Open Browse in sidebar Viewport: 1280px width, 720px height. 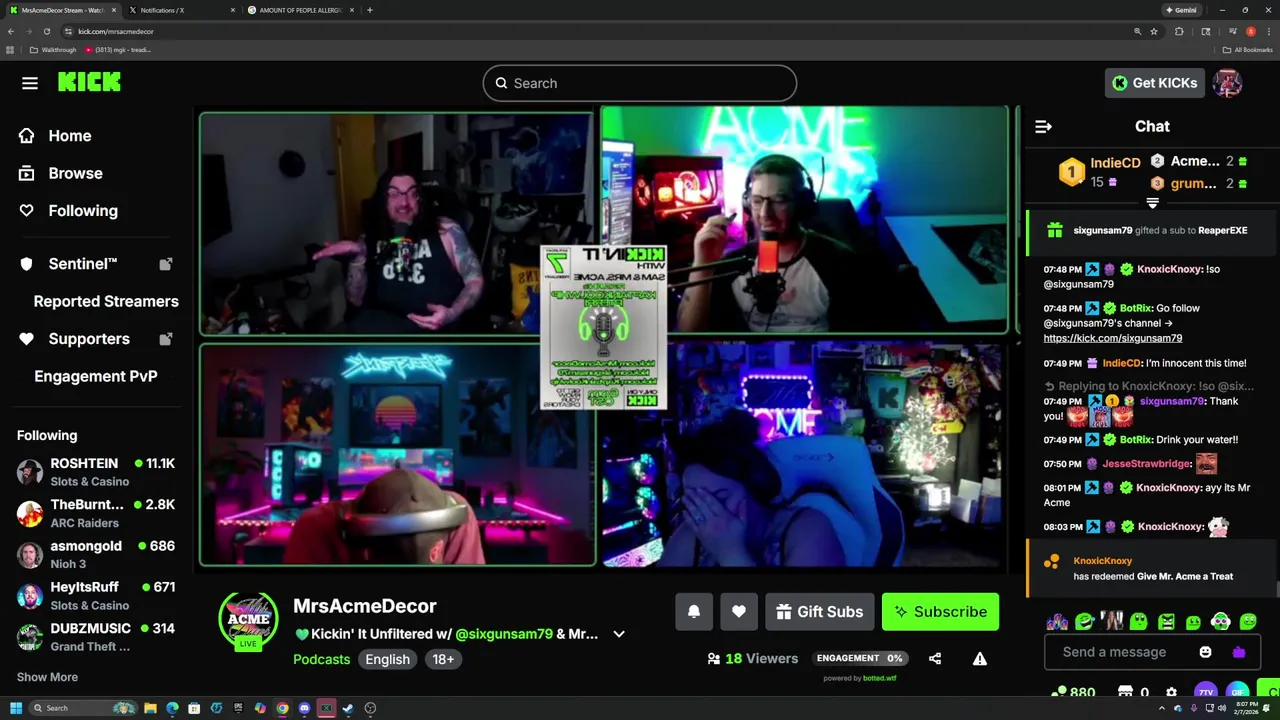coord(60,173)
